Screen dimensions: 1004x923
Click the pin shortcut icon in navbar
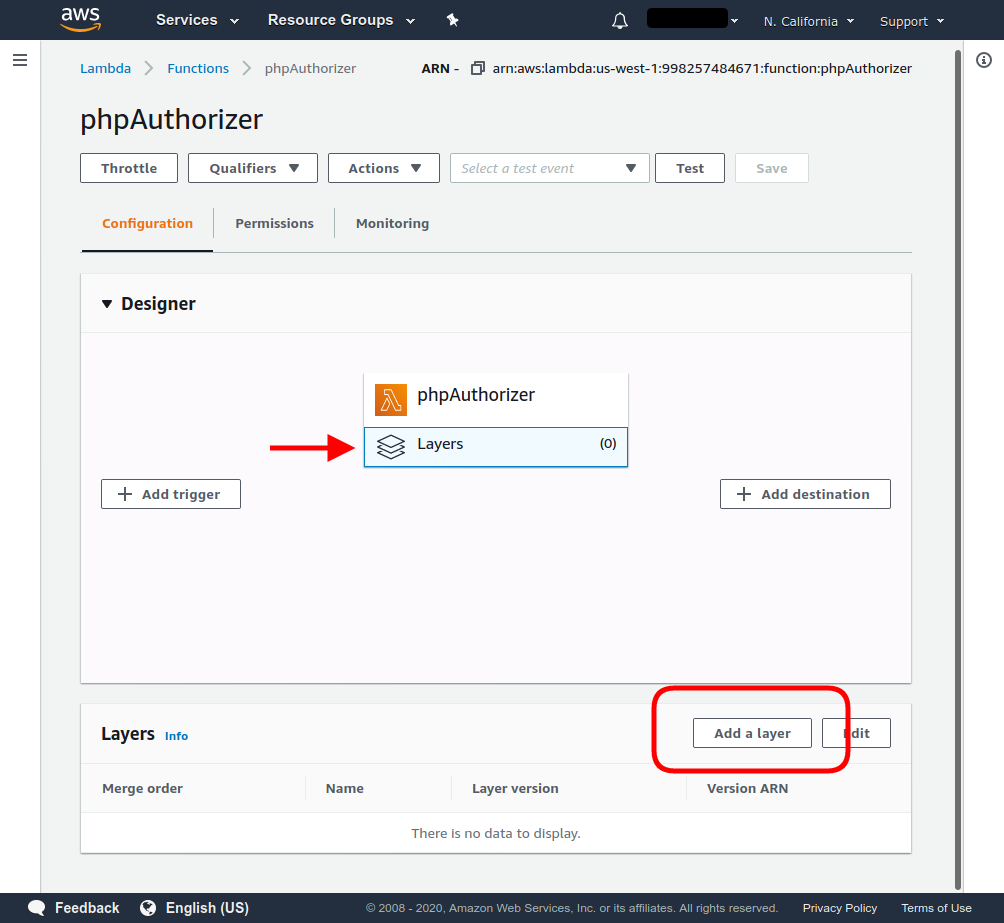pyautogui.click(x=453, y=20)
